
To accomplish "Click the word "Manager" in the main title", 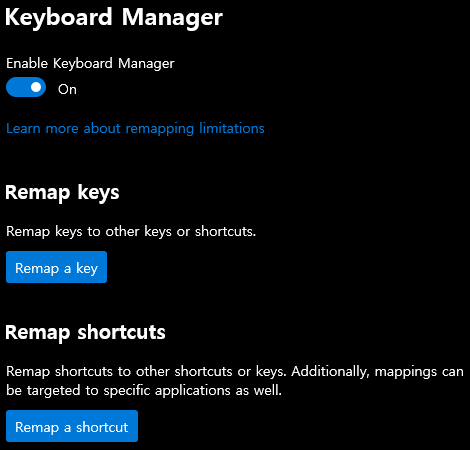I will 172,18.
